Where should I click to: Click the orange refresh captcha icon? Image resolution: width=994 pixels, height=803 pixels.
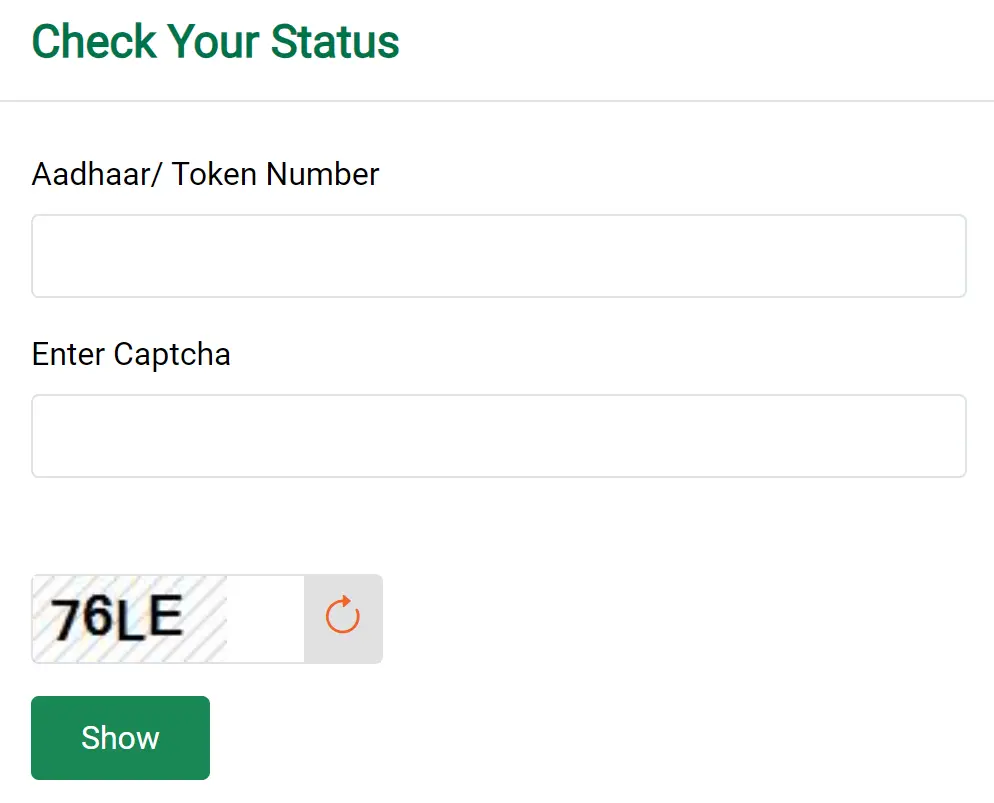pyautogui.click(x=342, y=618)
